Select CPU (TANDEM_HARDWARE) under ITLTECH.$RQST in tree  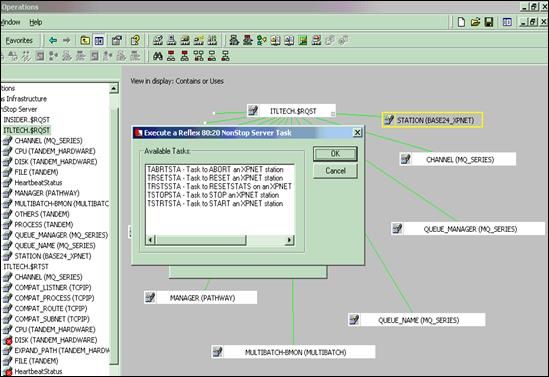pyautogui.click(x=55, y=151)
